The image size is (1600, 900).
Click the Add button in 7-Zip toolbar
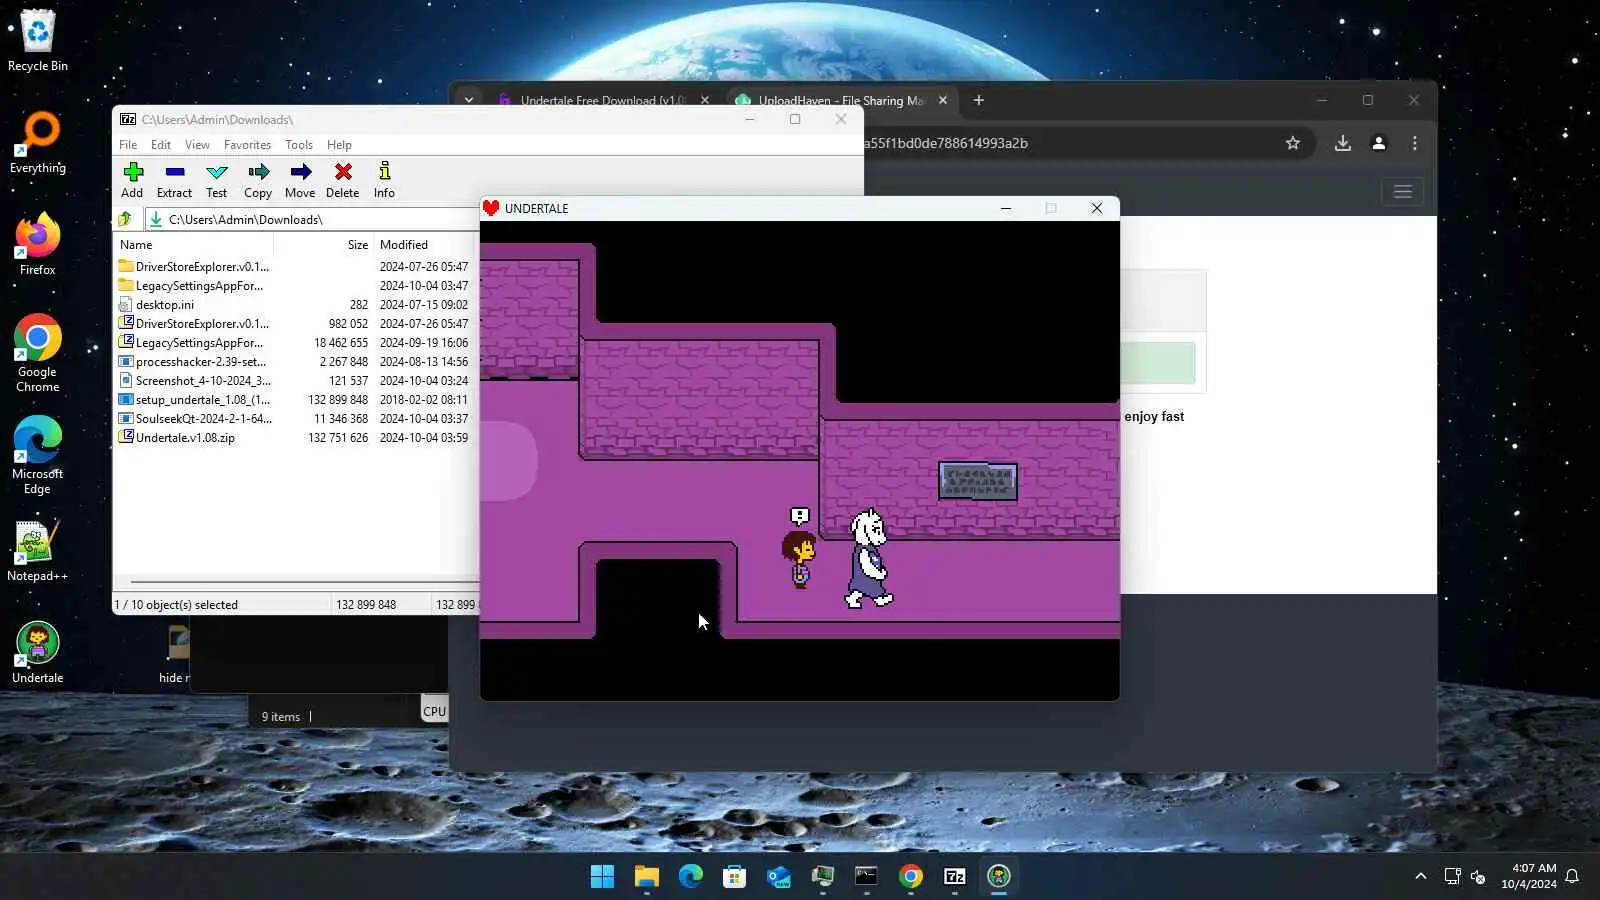point(132,180)
